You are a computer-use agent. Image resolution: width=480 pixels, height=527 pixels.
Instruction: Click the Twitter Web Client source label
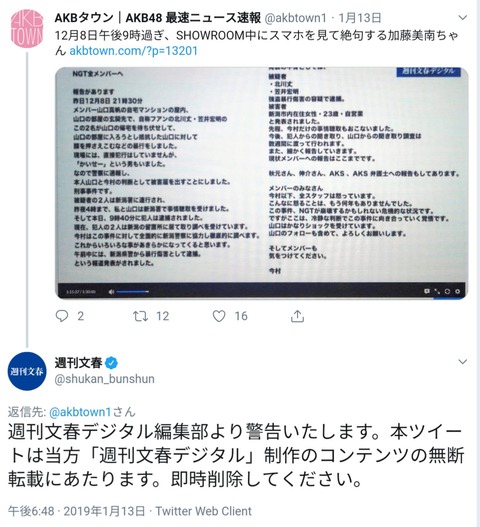click(203, 511)
